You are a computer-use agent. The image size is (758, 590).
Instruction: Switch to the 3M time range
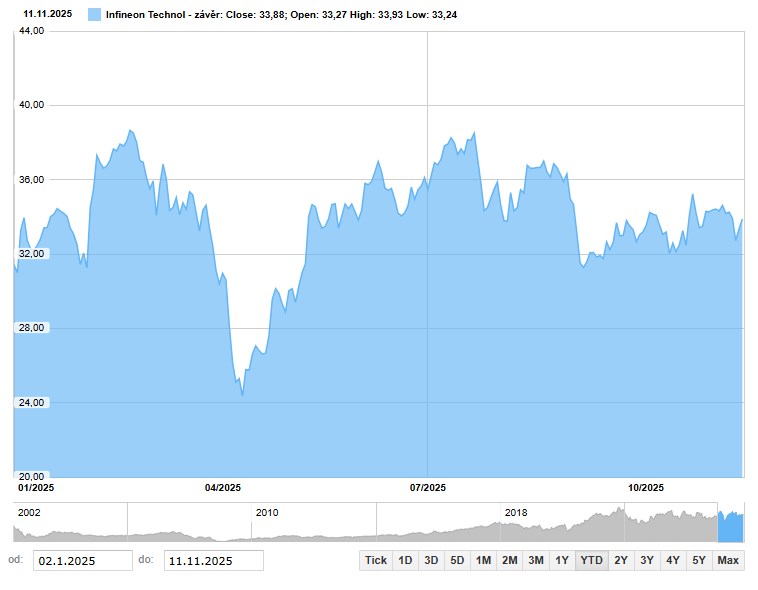coord(535,560)
